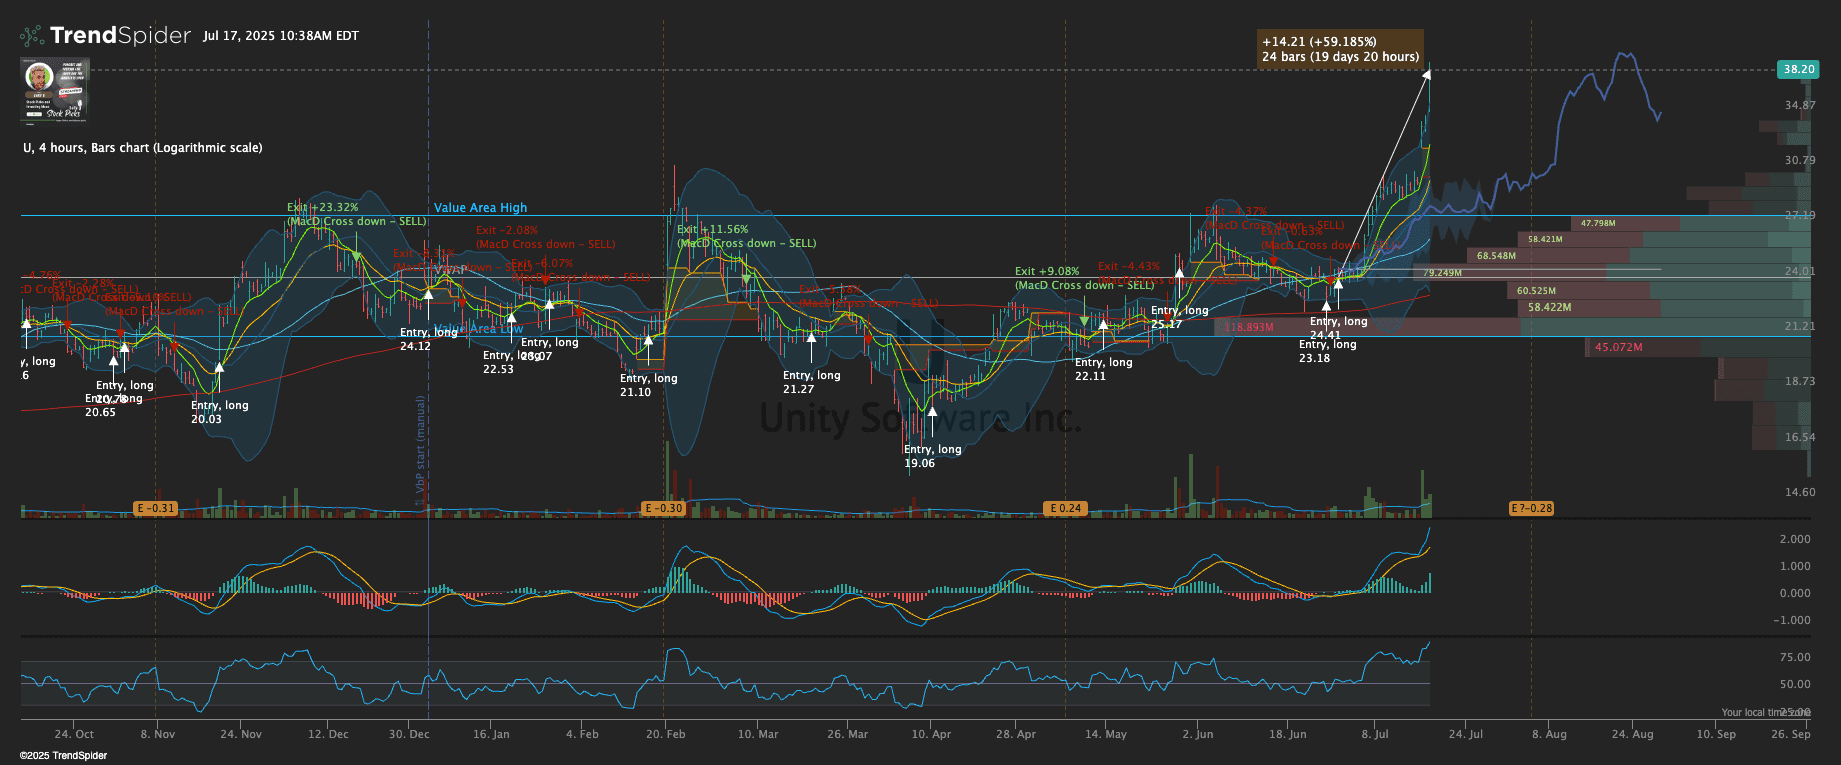The width and height of the screenshot is (1841, 765).
Task: Click the Value Area High label
Action: click(480, 208)
